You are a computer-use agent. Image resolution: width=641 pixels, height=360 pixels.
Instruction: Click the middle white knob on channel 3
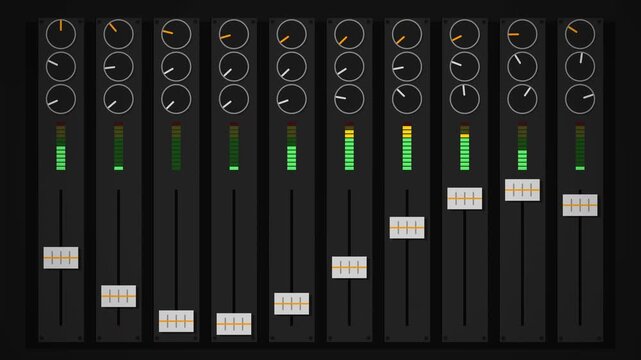[176, 67]
